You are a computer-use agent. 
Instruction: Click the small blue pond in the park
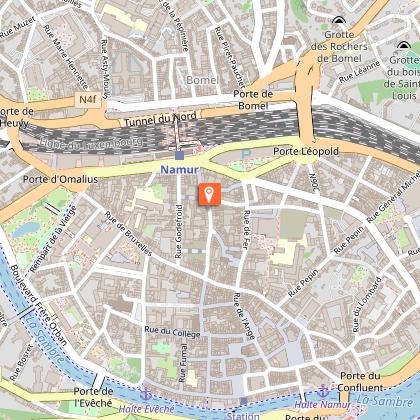tap(26, 229)
